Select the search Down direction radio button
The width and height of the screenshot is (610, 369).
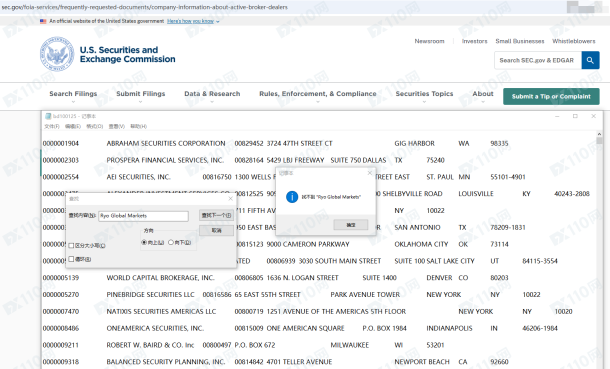point(171,242)
